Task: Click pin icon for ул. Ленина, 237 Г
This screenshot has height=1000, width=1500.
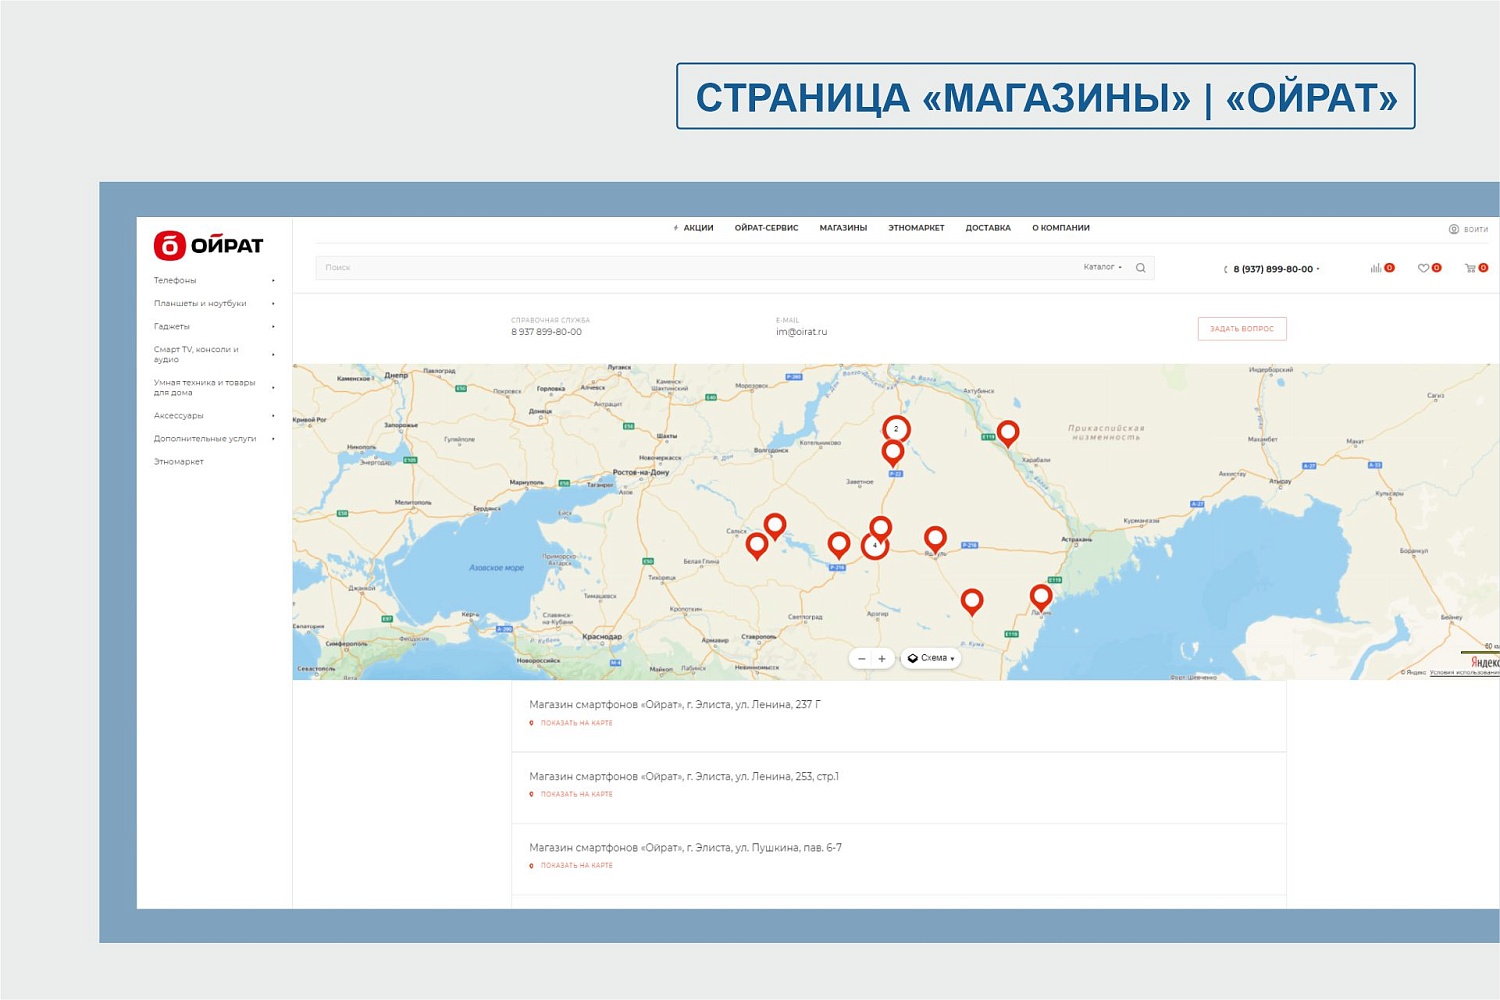Action: [531, 723]
